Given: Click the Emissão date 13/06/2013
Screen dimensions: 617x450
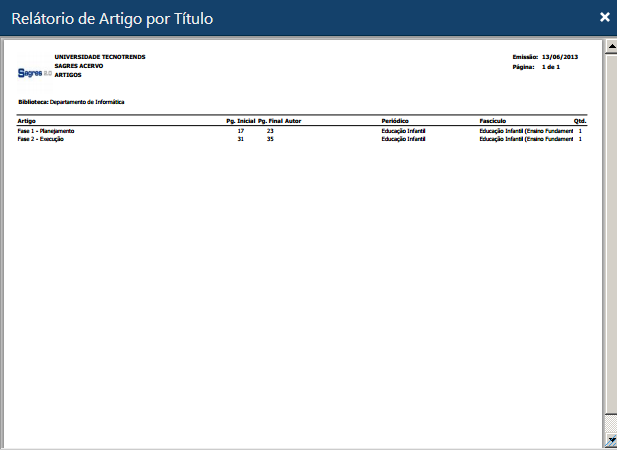Looking at the screenshot, I should pyautogui.click(x=560, y=57).
